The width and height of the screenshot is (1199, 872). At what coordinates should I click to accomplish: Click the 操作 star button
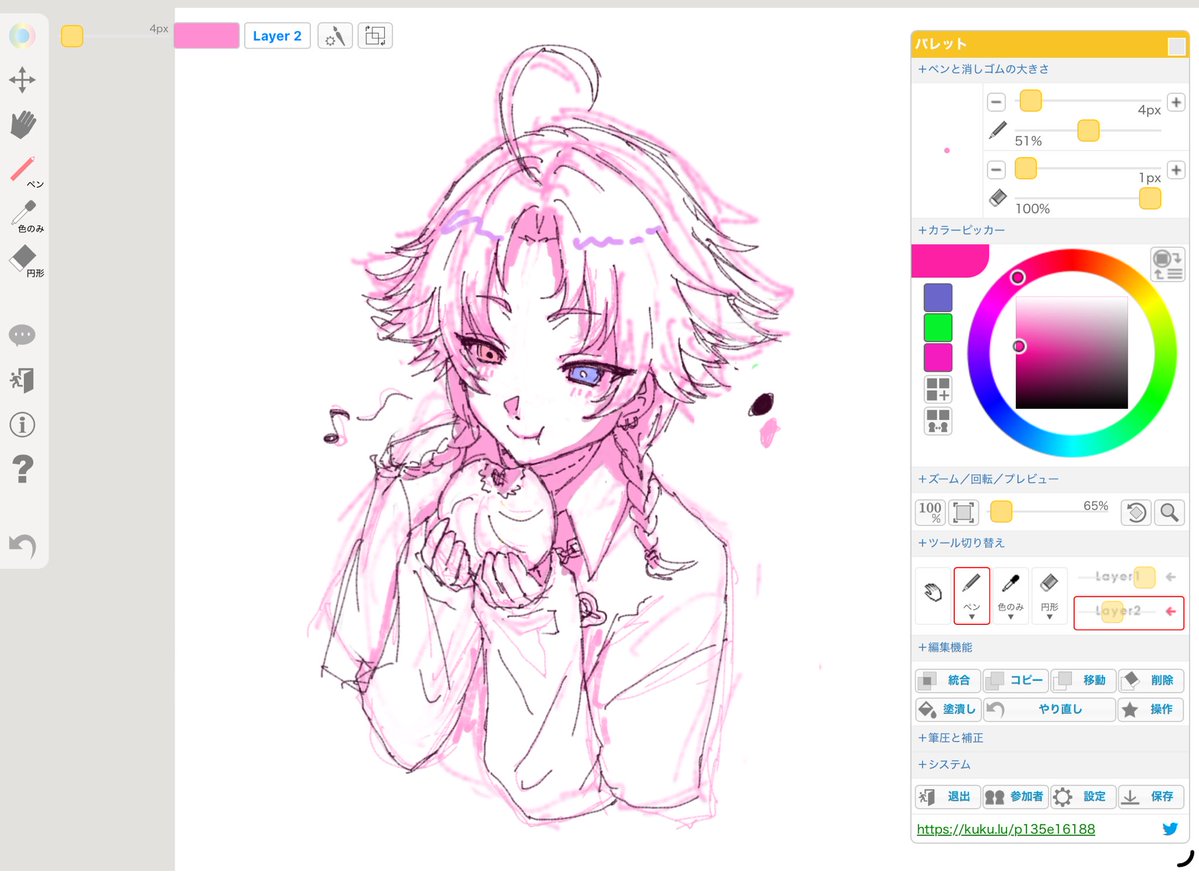point(1151,709)
